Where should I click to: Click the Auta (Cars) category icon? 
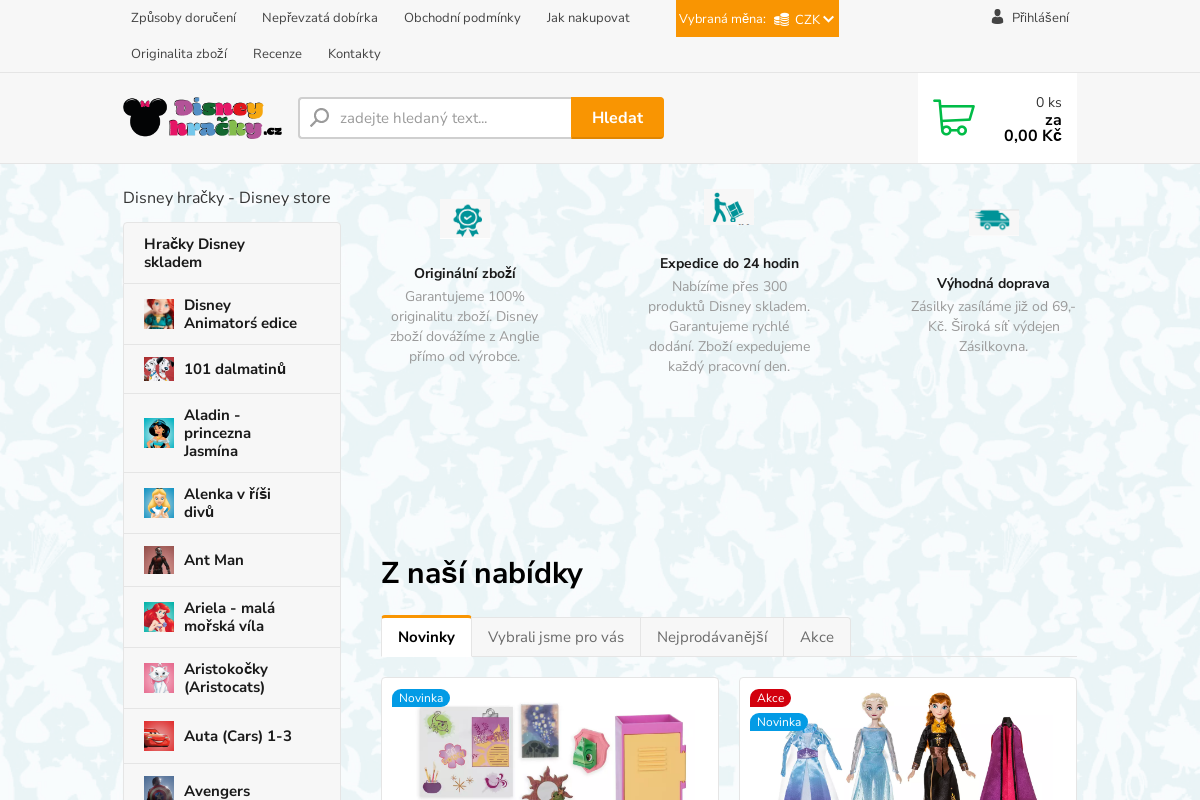[159, 736]
